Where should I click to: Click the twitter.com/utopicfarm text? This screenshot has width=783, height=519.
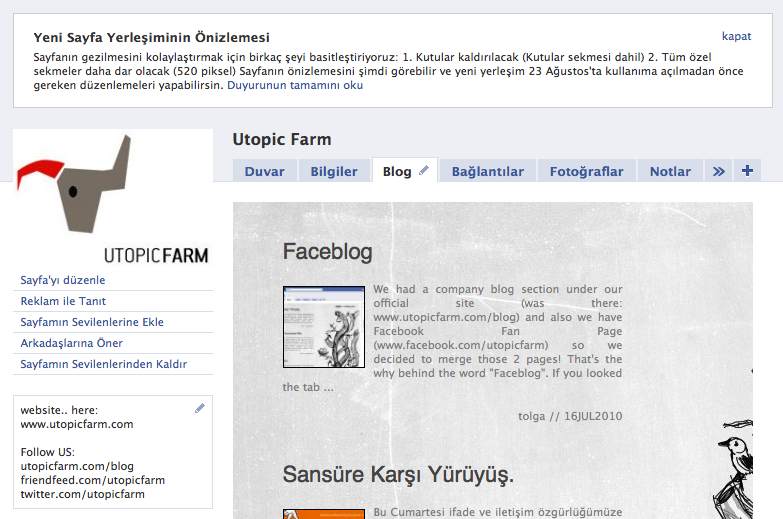point(82,494)
